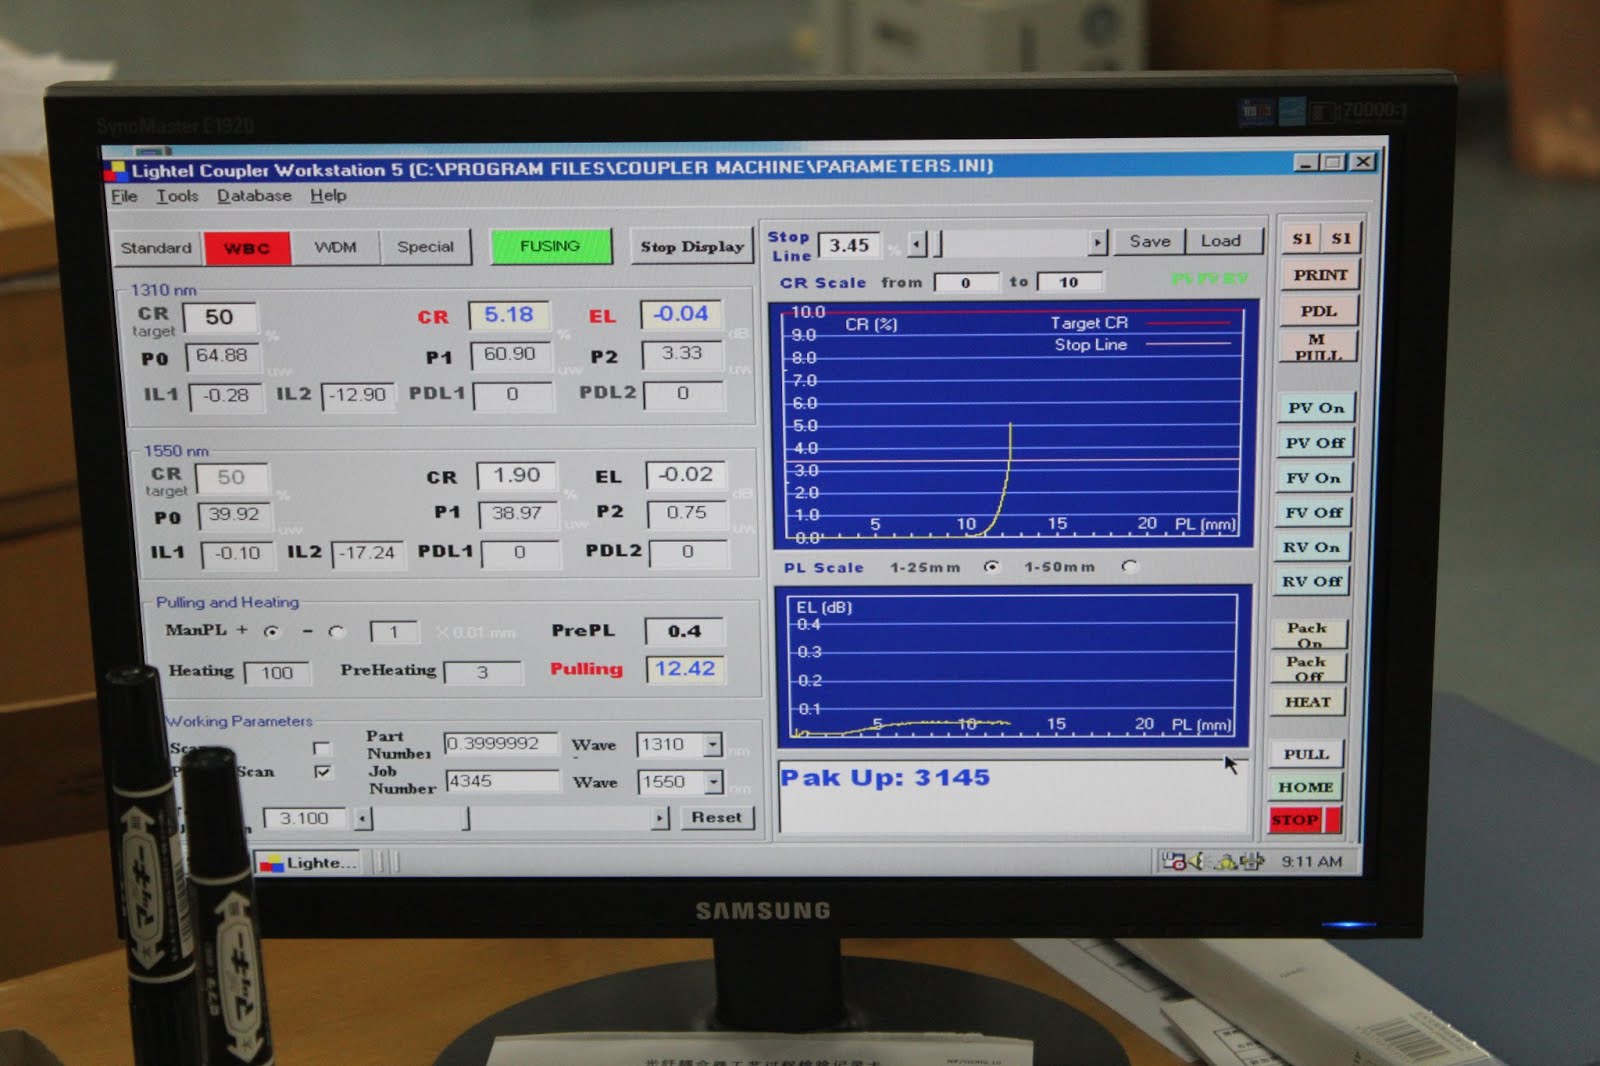Select the ManPL plus radio button
The width and height of the screenshot is (1600, 1066).
tap(271, 631)
